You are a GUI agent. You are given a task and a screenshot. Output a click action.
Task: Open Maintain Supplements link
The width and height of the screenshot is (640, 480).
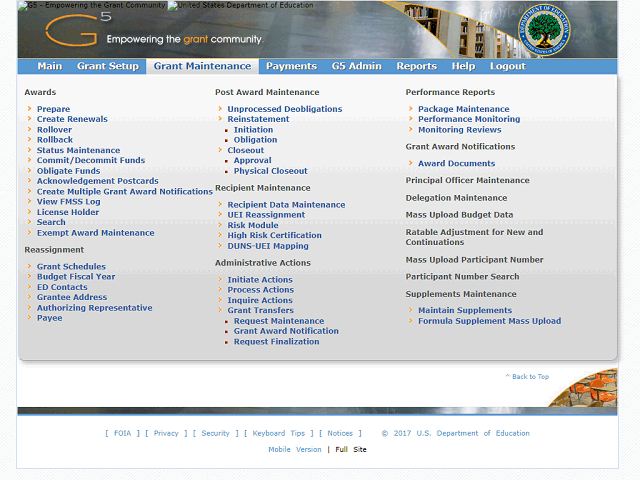tap(465, 311)
